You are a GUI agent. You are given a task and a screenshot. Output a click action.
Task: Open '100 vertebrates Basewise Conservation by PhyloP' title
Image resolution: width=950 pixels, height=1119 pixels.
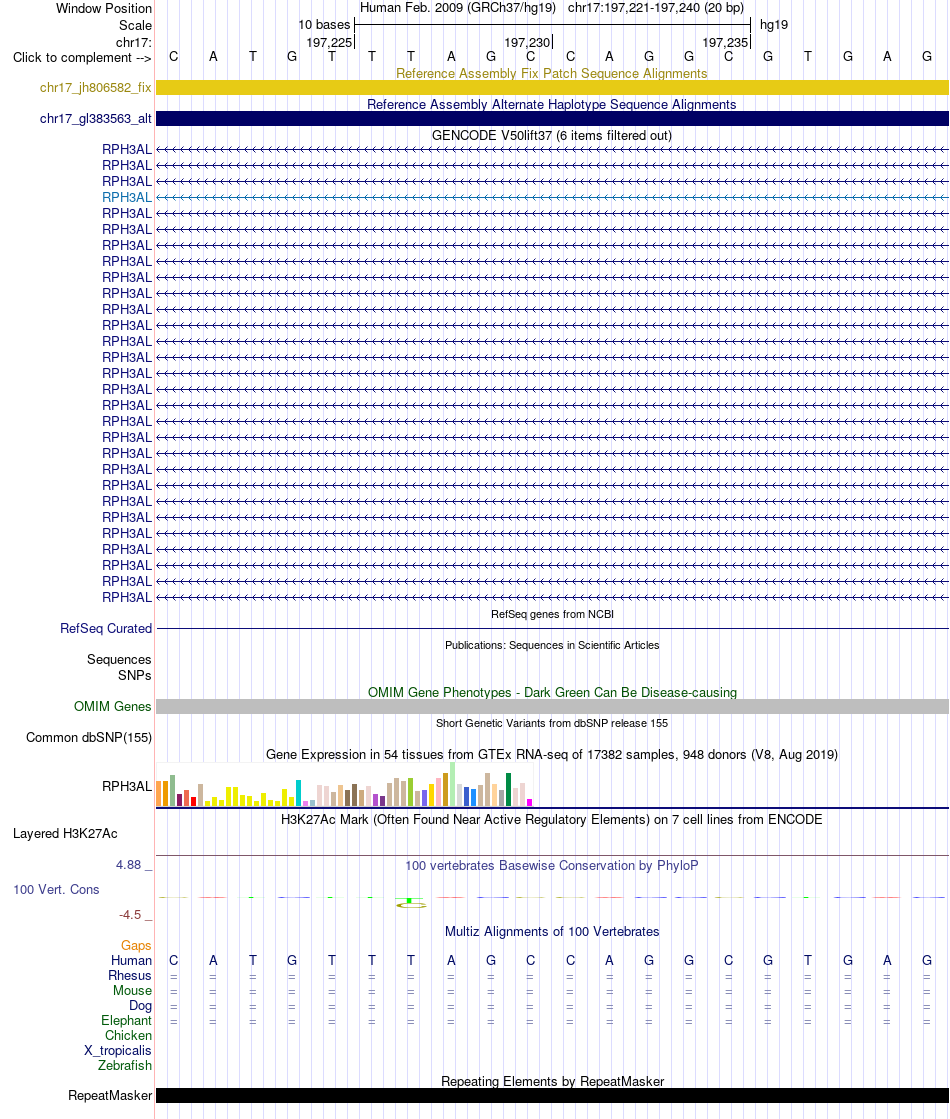point(552,866)
